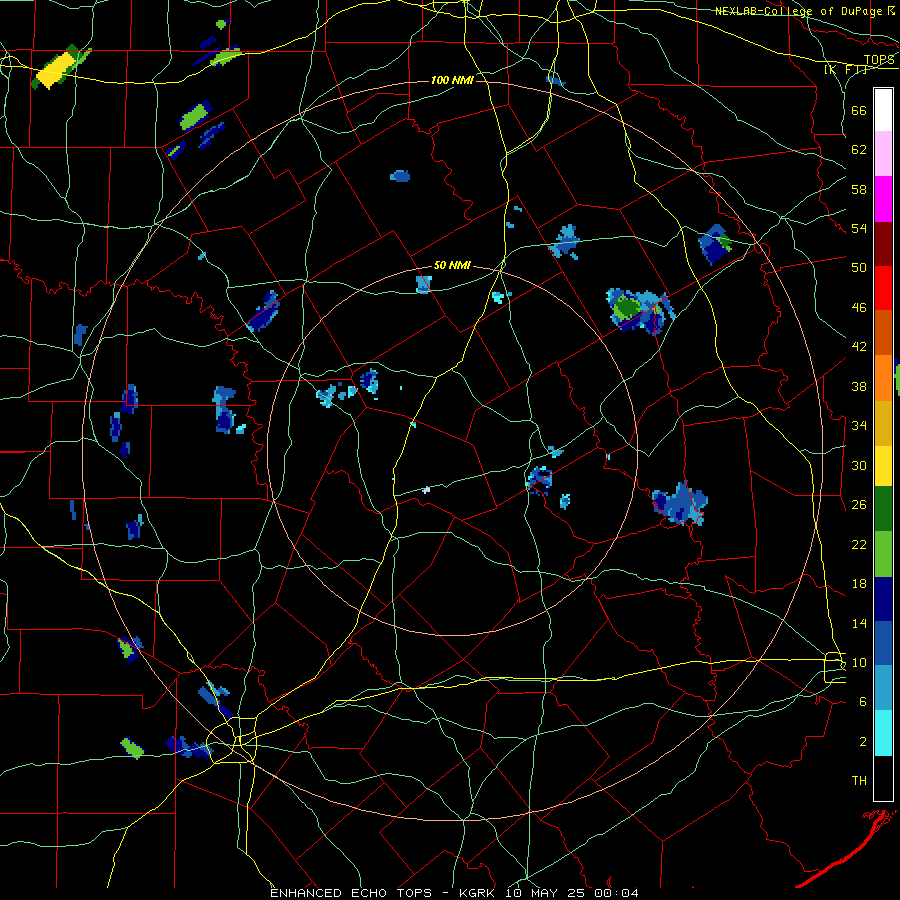
Task: Click the light blue legend swatch near 6
Action: (x=883, y=688)
